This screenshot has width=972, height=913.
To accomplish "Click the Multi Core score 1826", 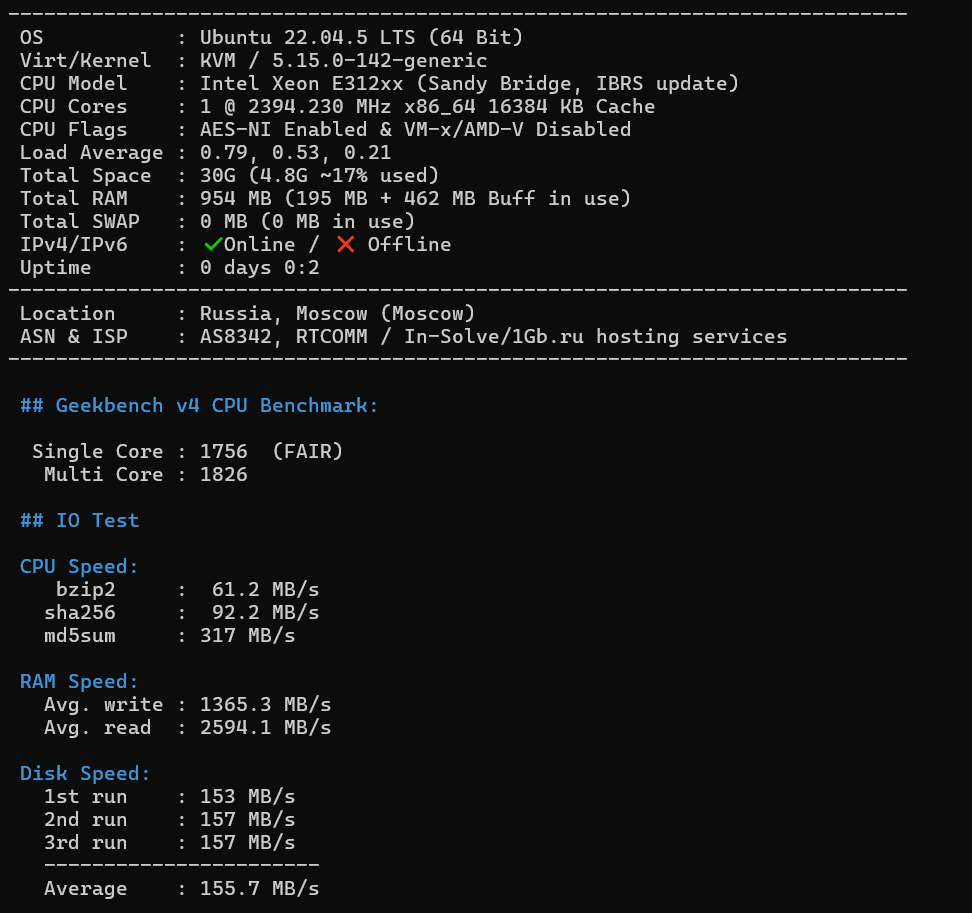I will tap(224, 474).
